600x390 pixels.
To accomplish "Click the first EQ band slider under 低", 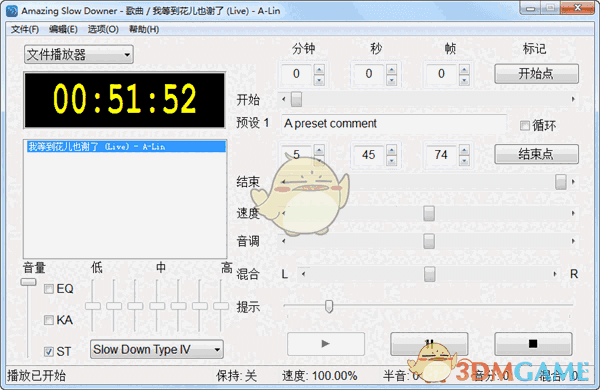I will point(92,306).
